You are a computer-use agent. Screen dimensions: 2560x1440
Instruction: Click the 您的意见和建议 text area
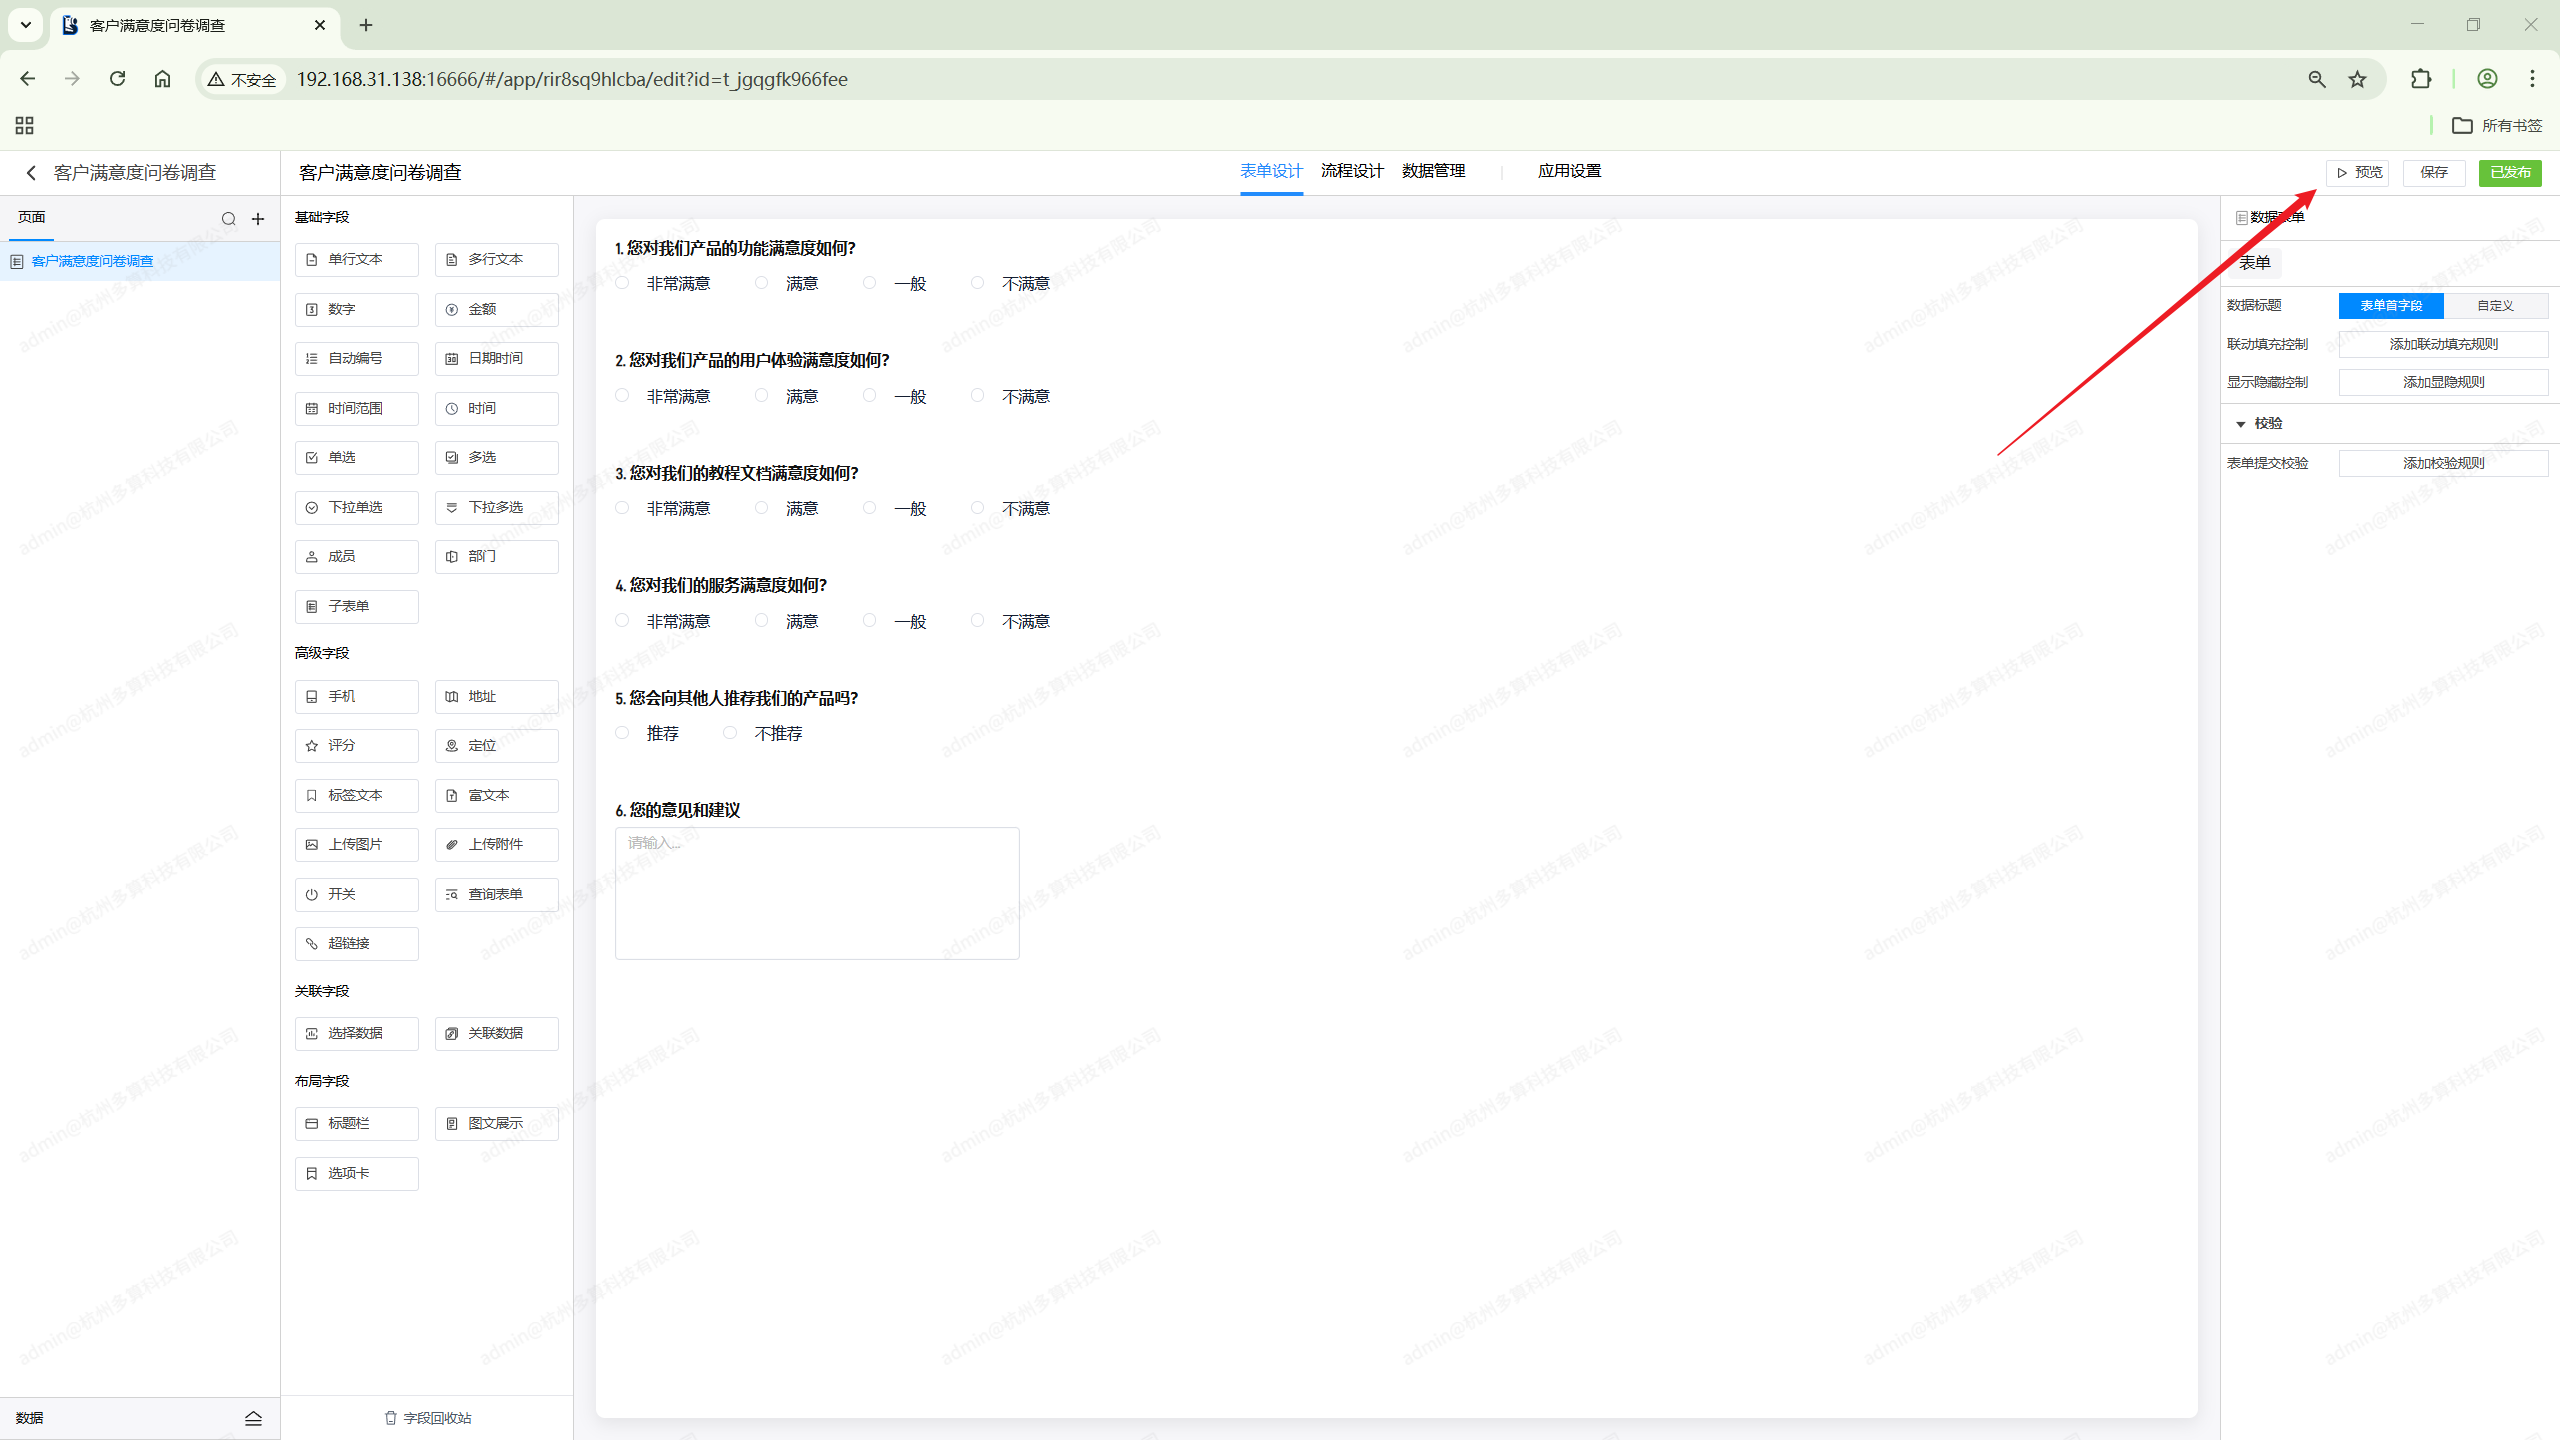coord(817,893)
